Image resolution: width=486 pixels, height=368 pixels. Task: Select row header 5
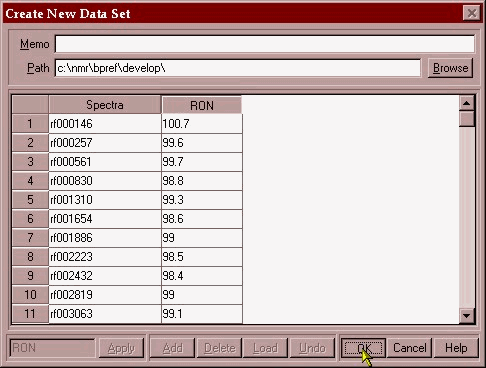pos(30,200)
